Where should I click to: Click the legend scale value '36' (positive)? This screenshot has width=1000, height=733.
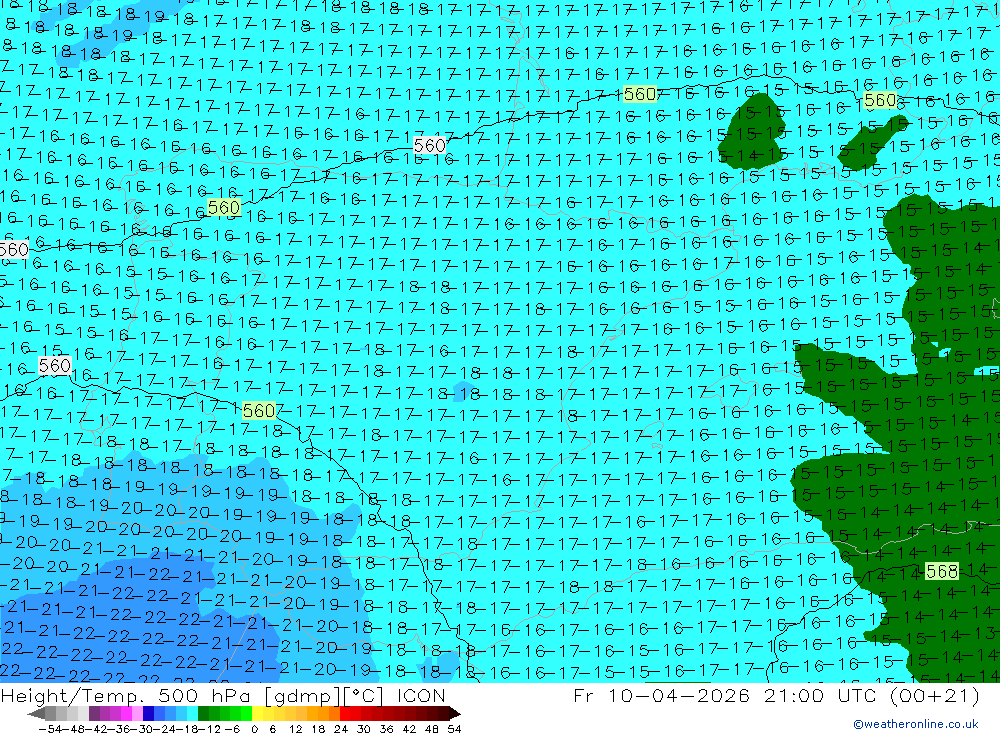tap(386, 729)
